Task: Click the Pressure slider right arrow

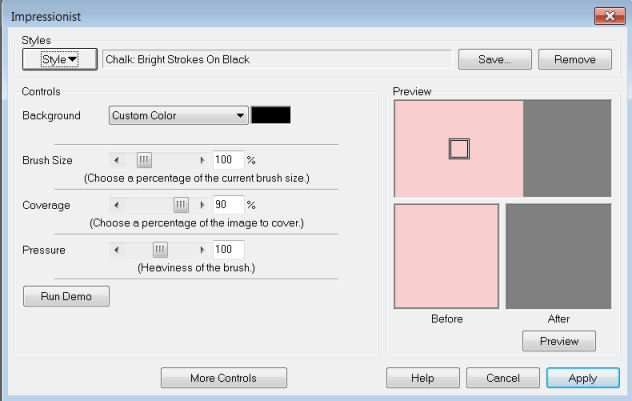Action: [202, 250]
